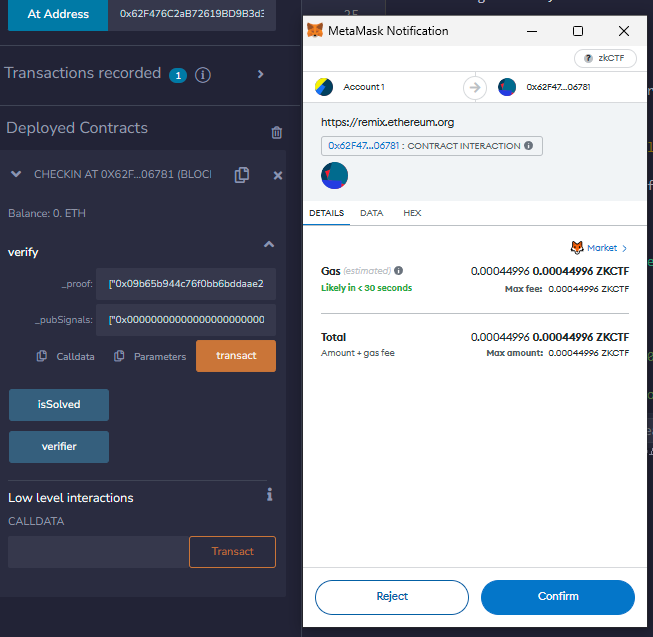Collapse the CHECKIN contract instance
This screenshot has height=637, width=653.
16,174
